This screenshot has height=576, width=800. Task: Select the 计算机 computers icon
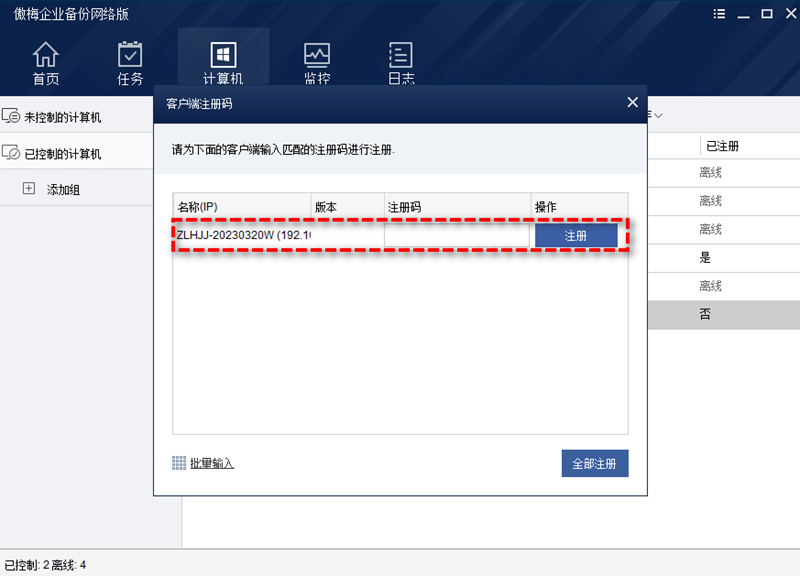coord(222,62)
